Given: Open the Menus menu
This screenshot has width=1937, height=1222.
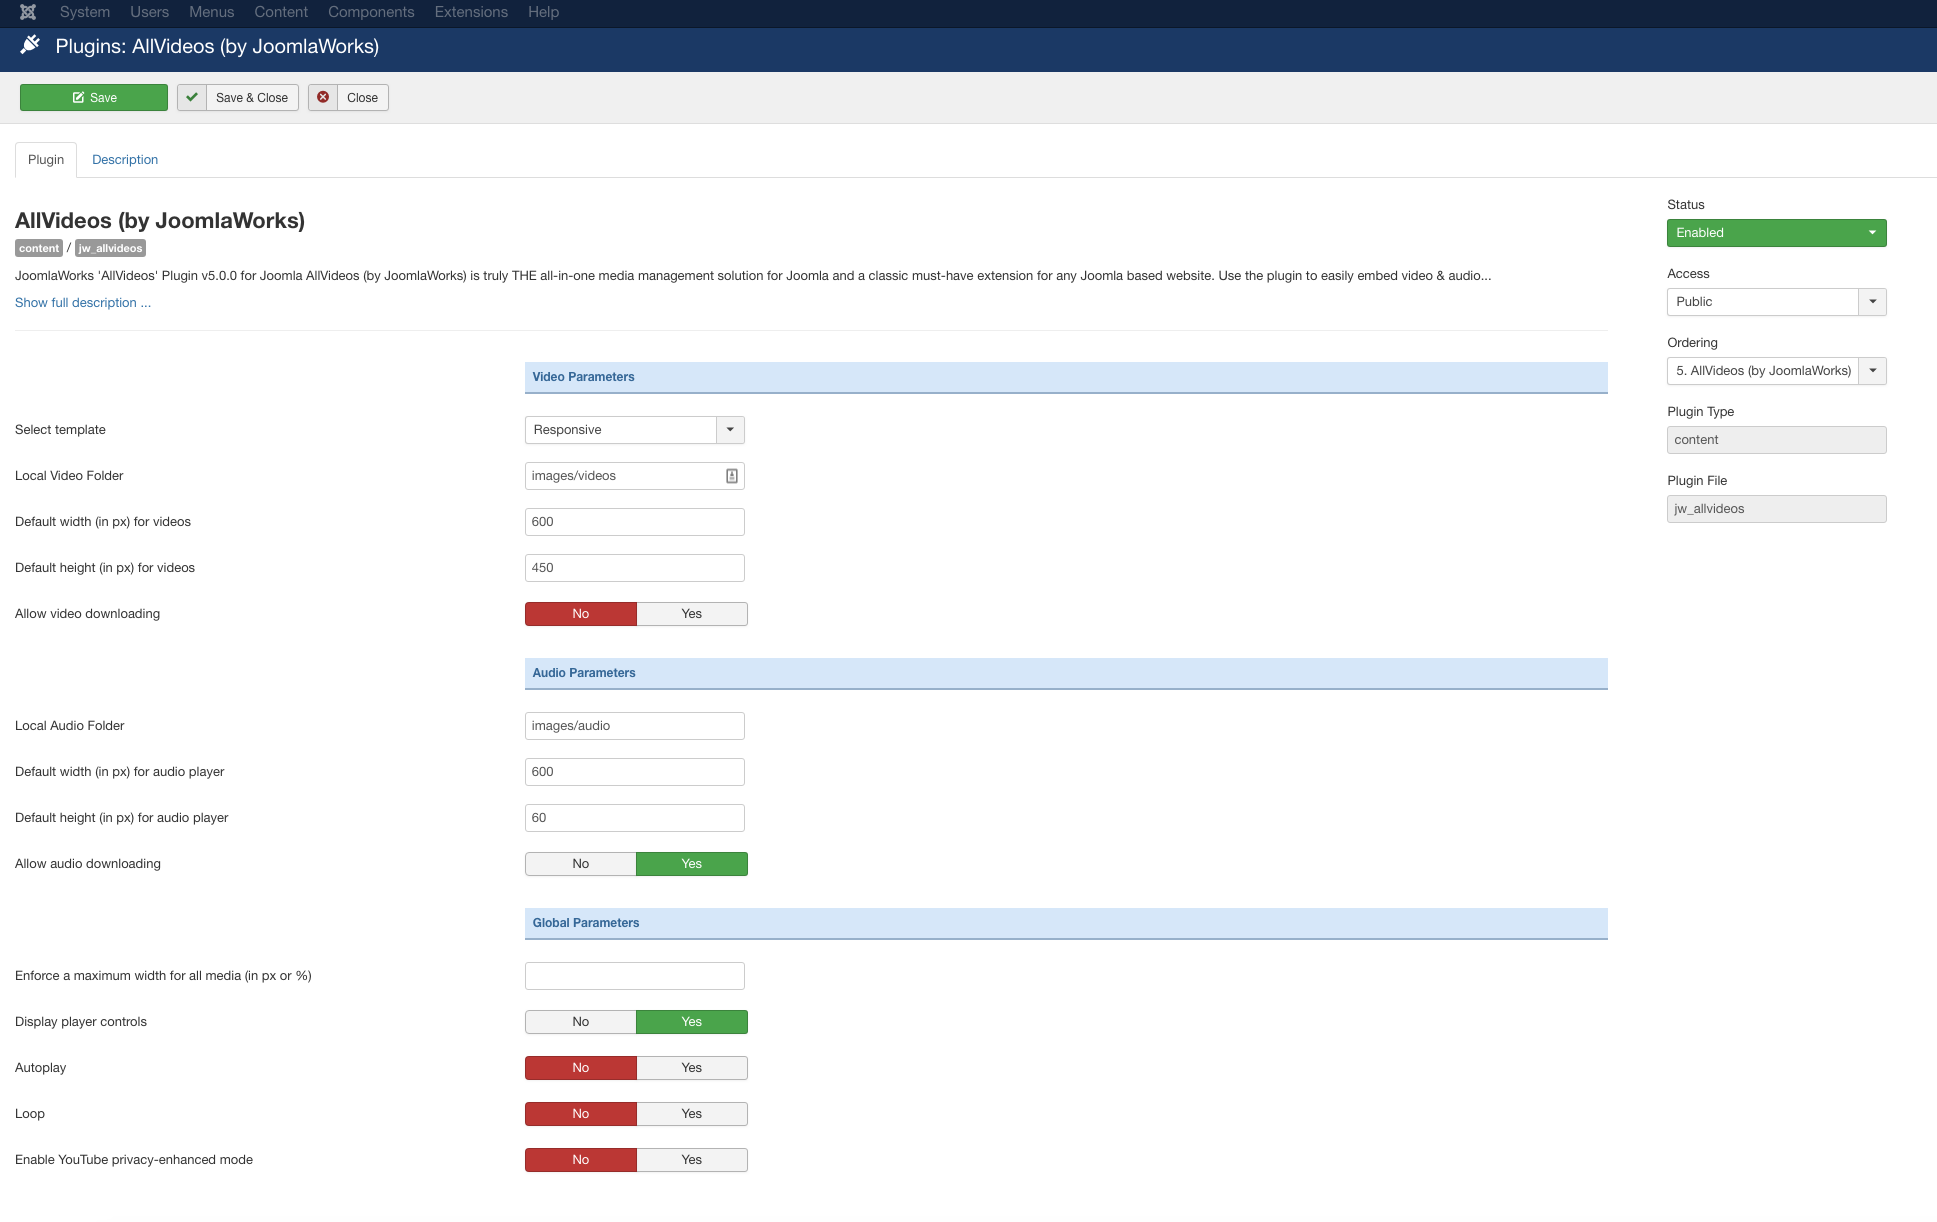Looking at the screenshot, I should [212, 12].
